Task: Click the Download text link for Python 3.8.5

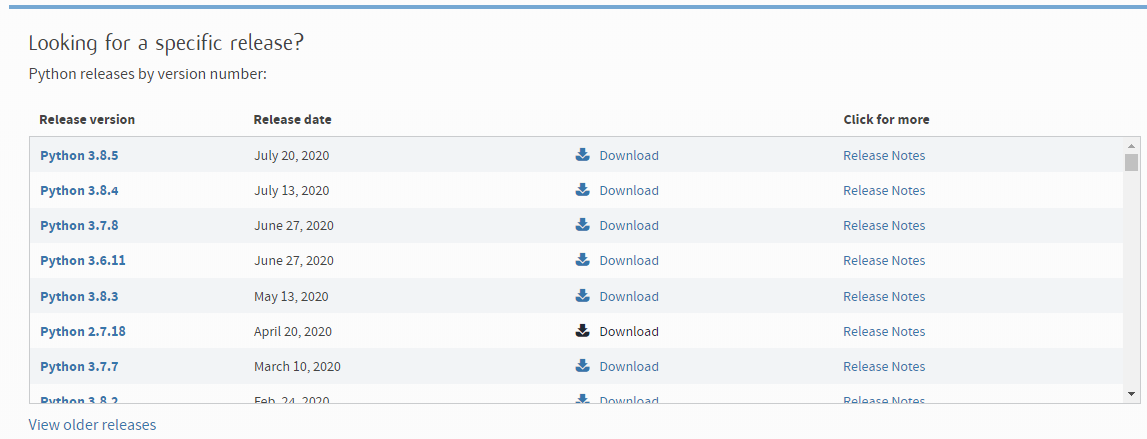Action: (x=629, y=156)
